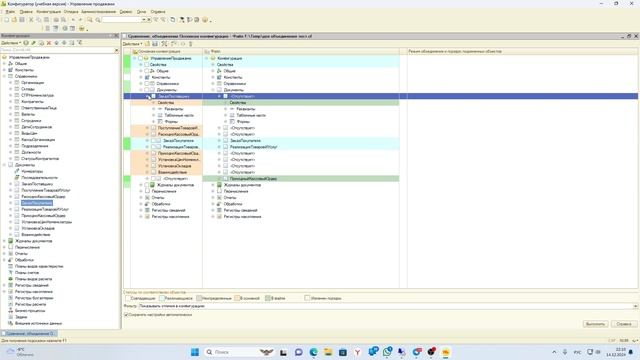Click the Move up arrow in Configuration panel toolbar

point(57,43)
